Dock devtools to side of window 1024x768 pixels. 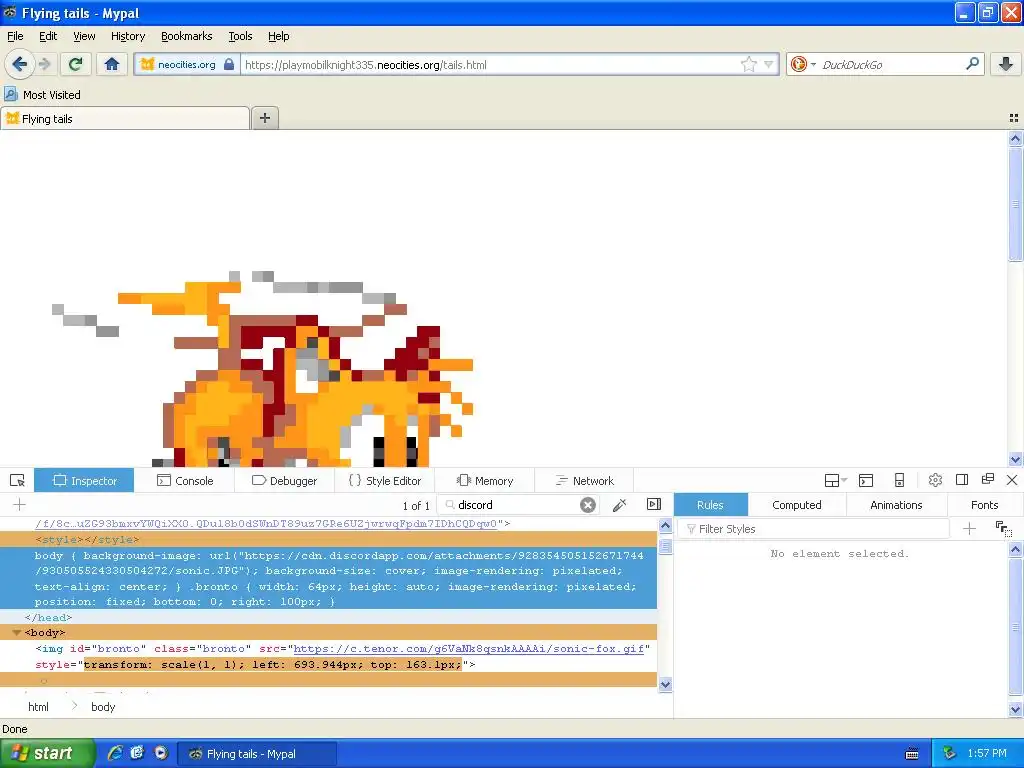pos(961,480)
